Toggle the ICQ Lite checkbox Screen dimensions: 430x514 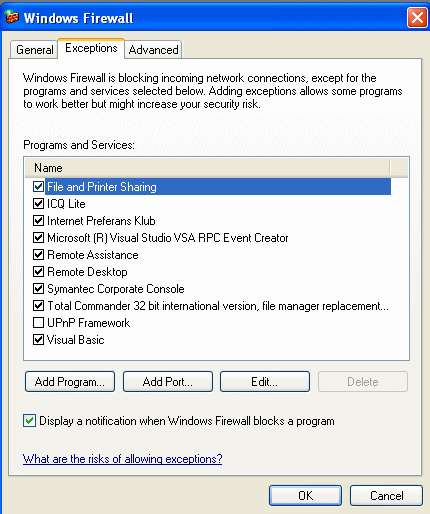click(38, 203)
